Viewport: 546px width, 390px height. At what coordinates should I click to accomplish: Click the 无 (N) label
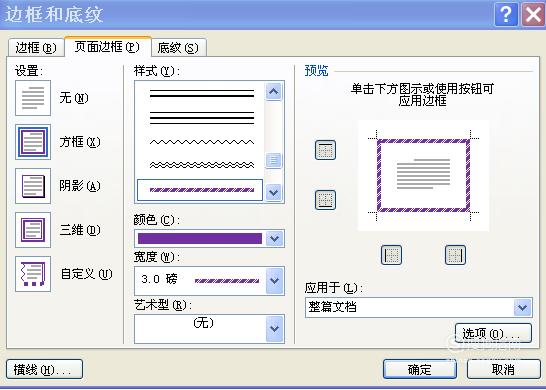coord(74,98)
